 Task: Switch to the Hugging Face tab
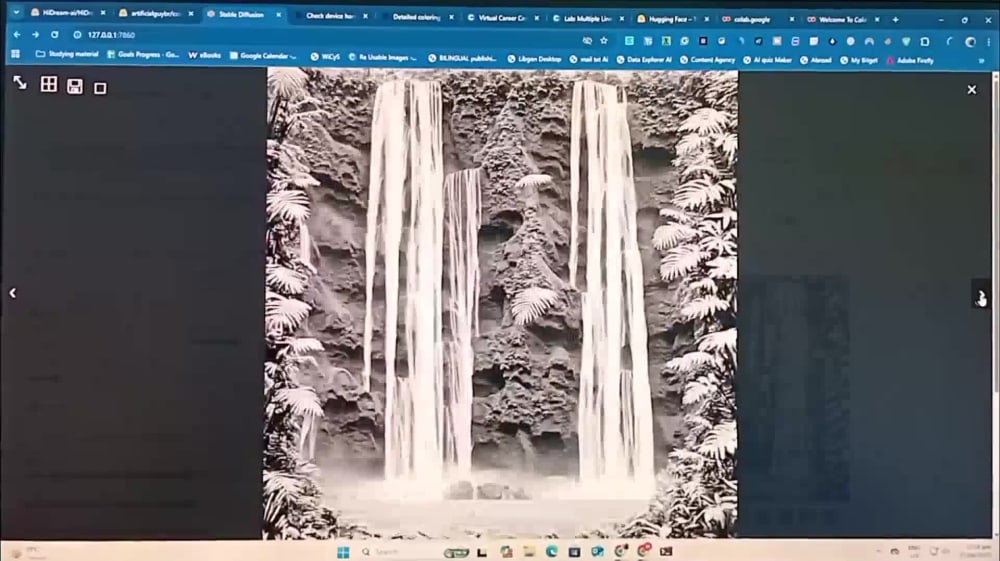coord(671,19)
